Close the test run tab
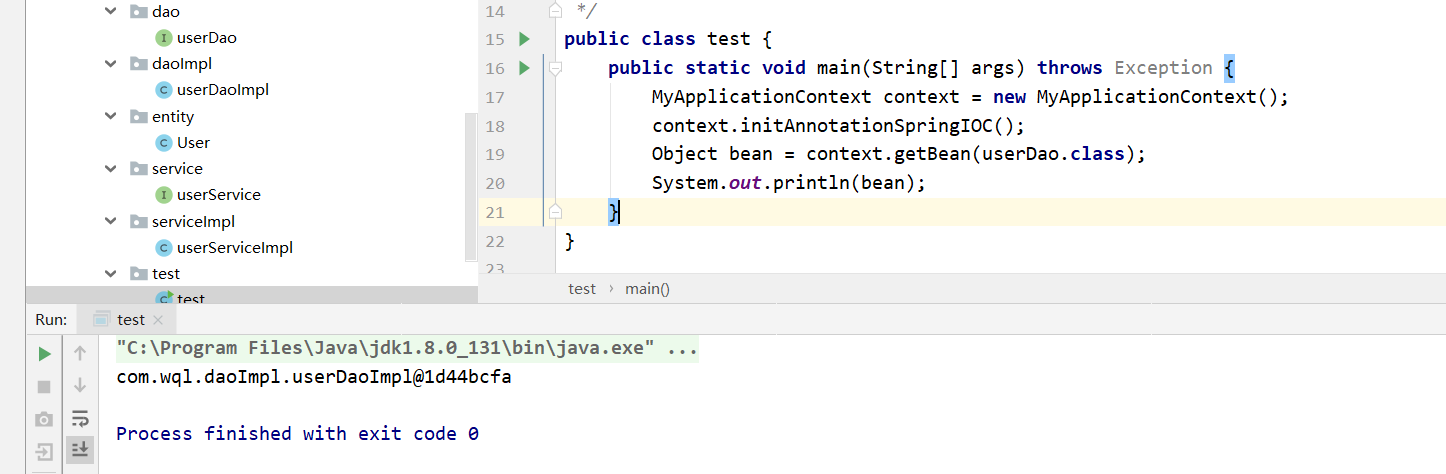This screenshot has width=1446, height=474. click(x=157, y=320)
